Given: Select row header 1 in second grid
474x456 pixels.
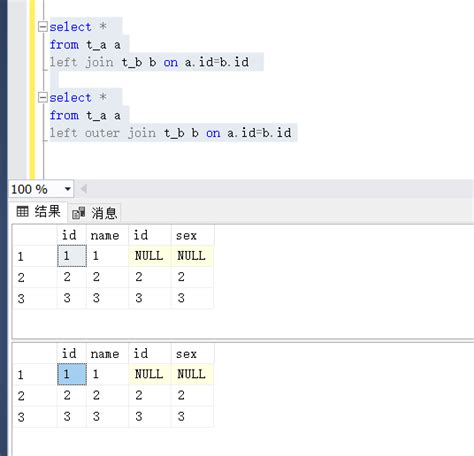Looking at the screenshot, I should [35, 375].
